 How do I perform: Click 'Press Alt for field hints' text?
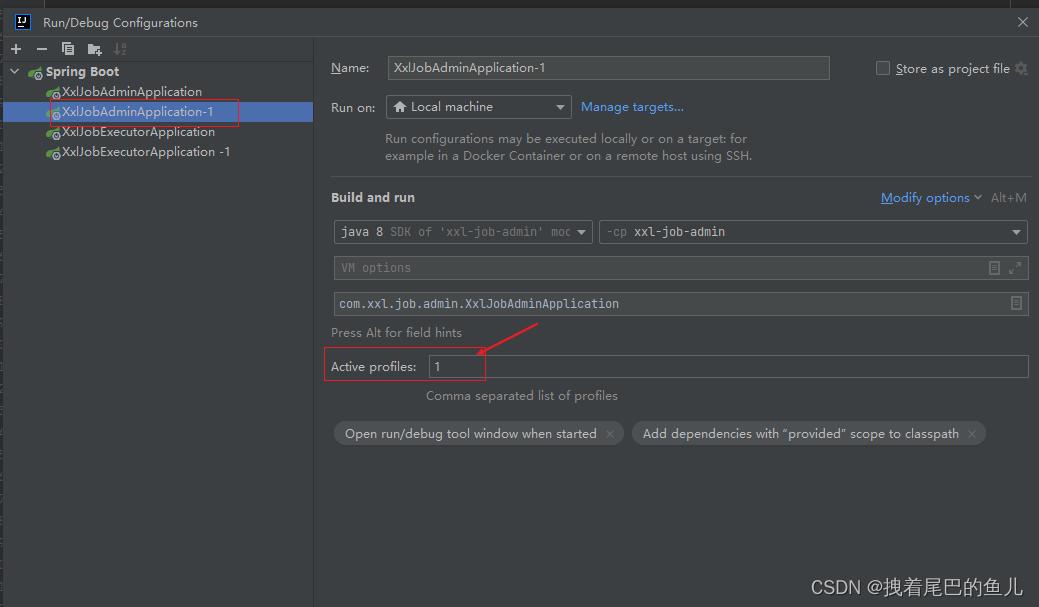[396, 333]
